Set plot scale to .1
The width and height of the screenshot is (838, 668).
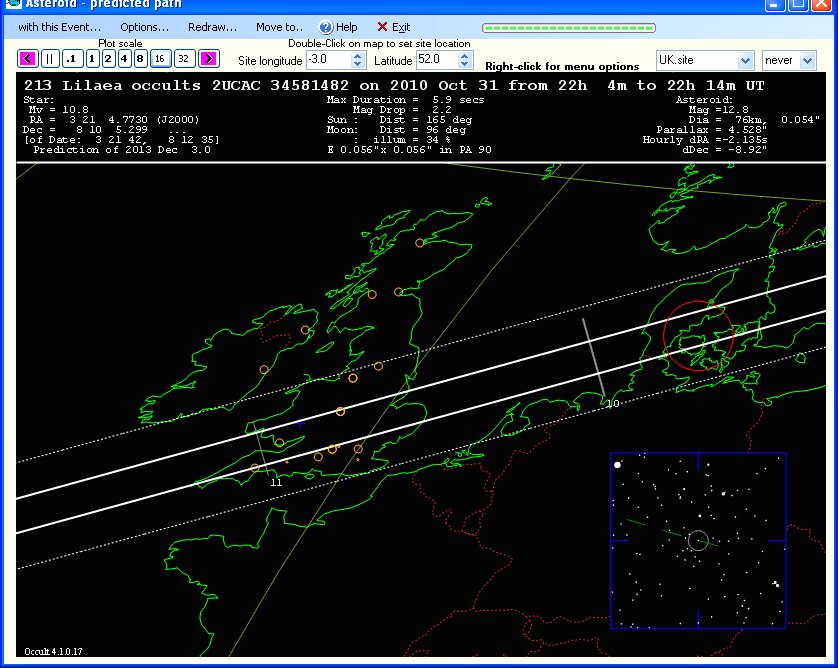(x=70, y=59)
